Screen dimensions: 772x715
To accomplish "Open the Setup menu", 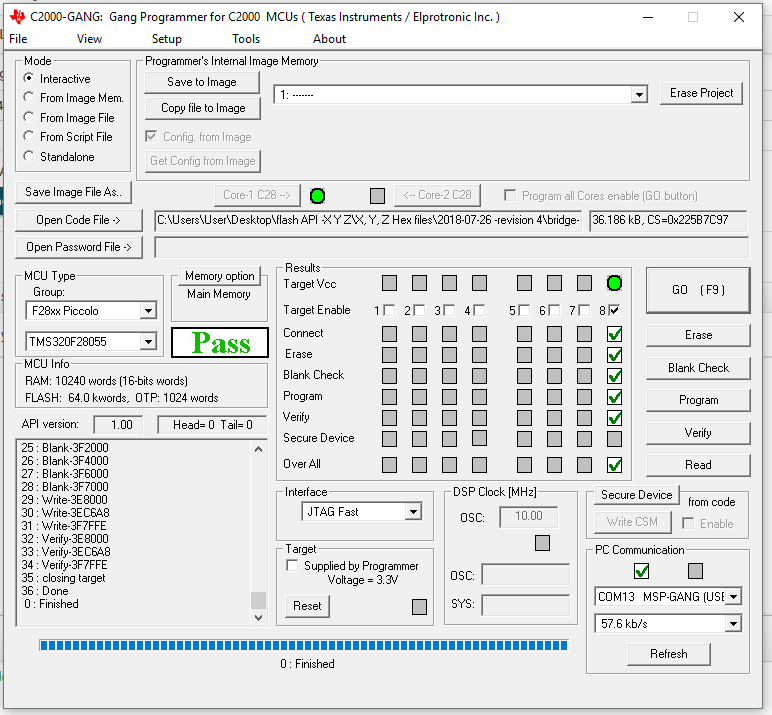I will 166,39.
